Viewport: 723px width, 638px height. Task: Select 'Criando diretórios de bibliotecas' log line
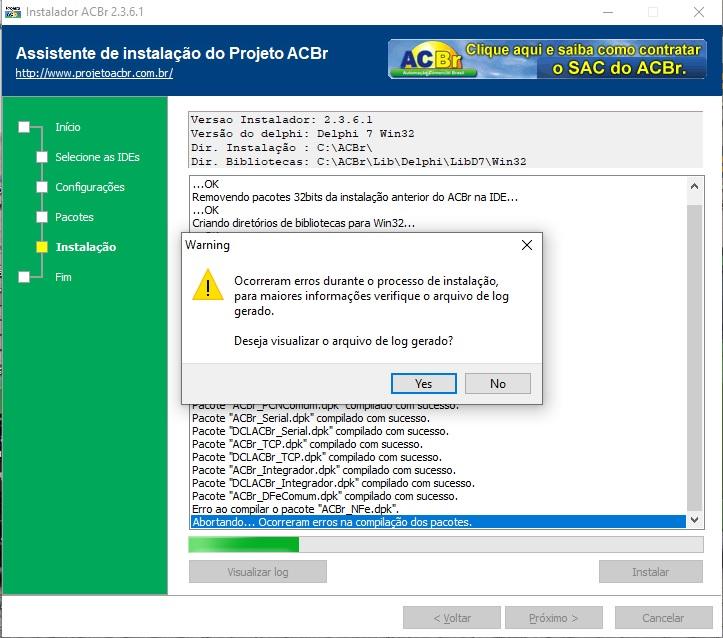tap(438, 223)
